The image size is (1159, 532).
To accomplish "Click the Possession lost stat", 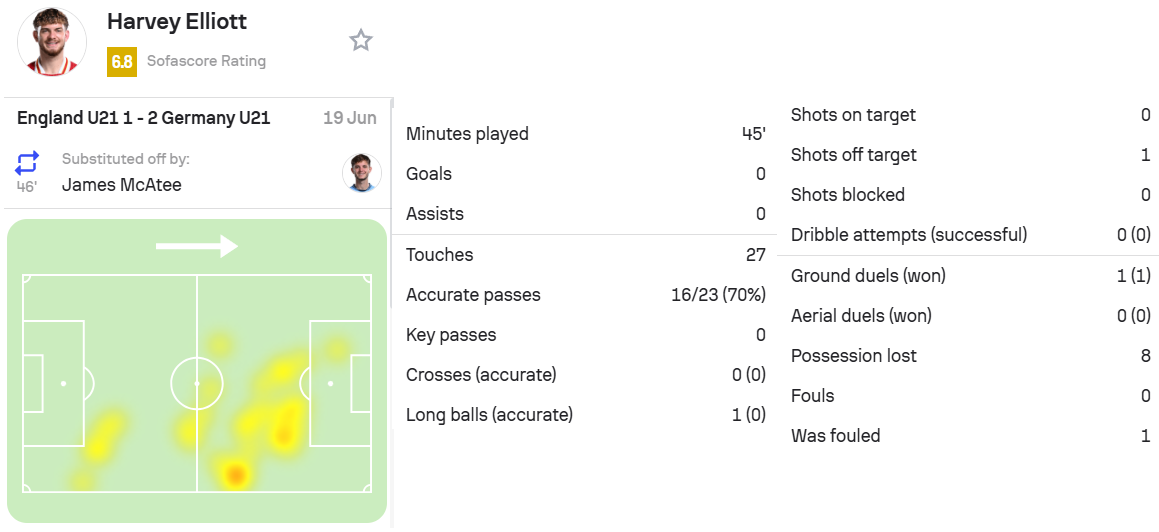I will pyautogui.click(x=971, y=355).
